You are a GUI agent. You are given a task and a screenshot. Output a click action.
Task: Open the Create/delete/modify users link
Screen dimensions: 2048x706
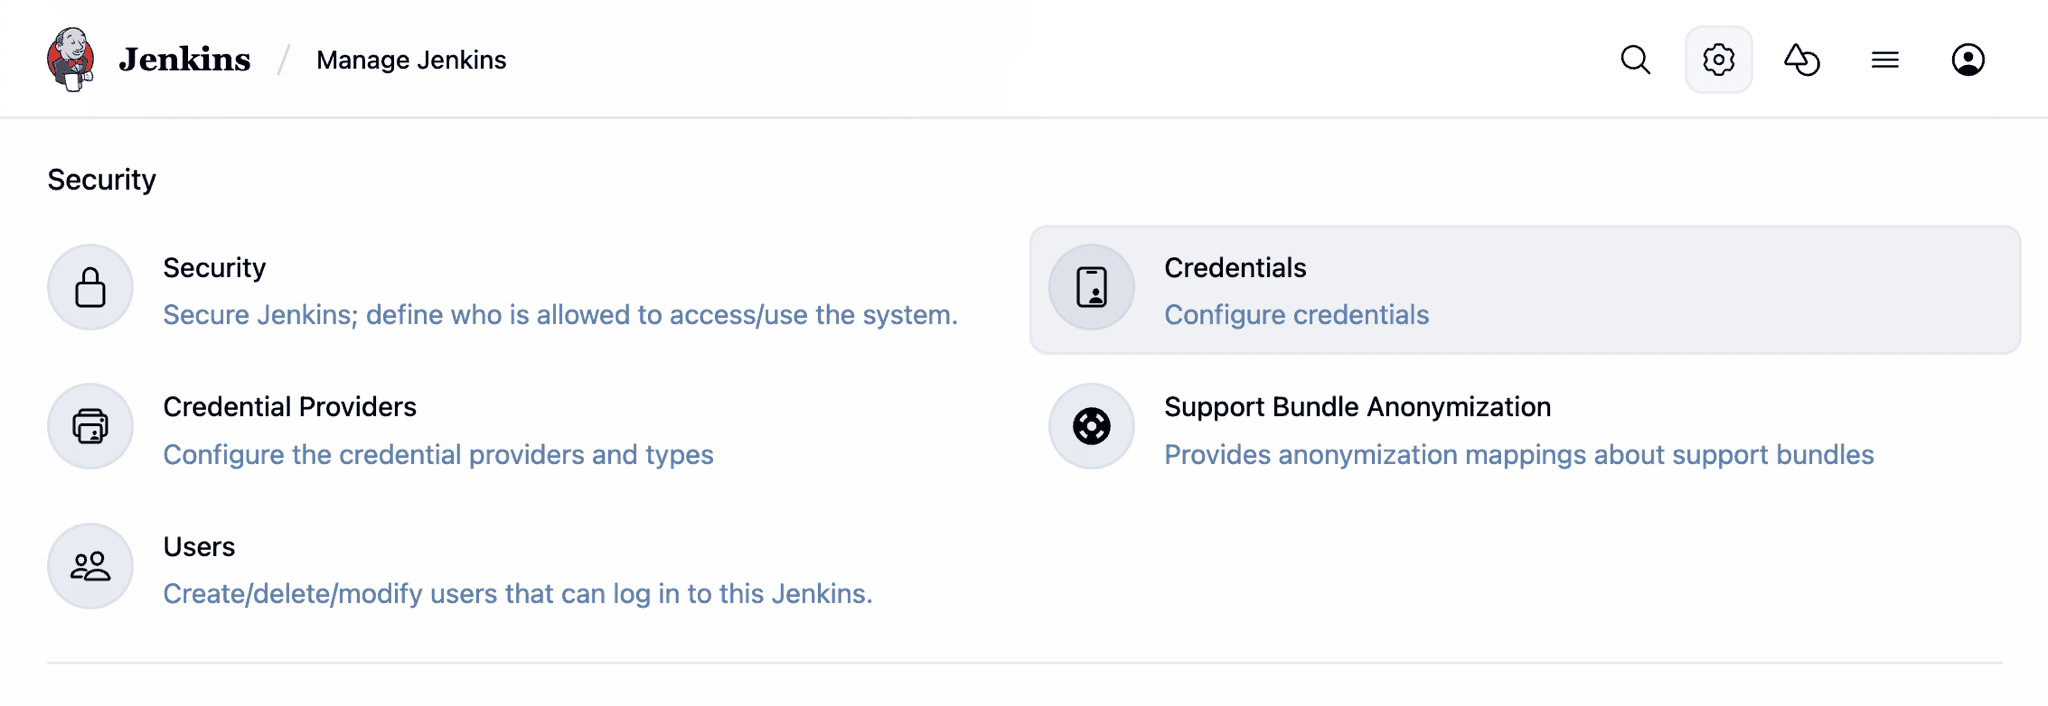(x=518, y=592)
